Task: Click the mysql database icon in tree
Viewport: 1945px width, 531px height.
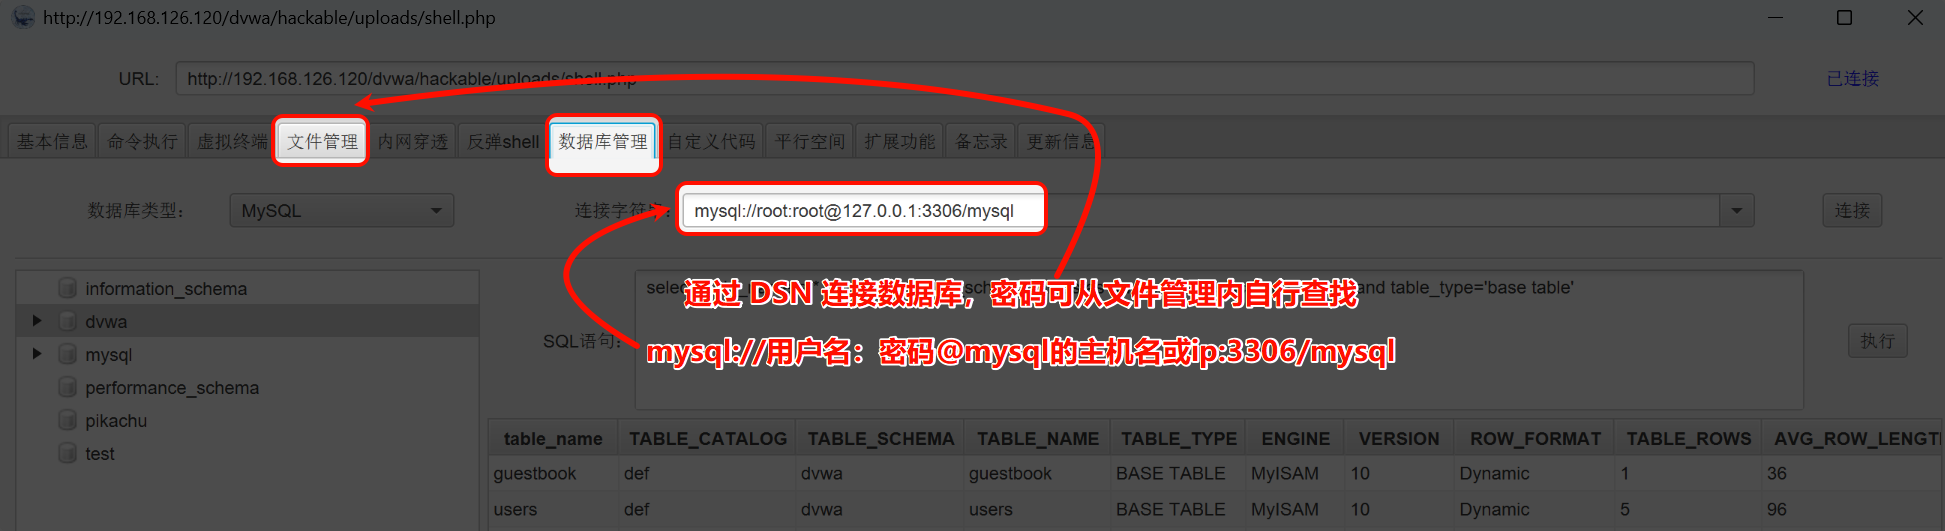Action: point(67,355)
